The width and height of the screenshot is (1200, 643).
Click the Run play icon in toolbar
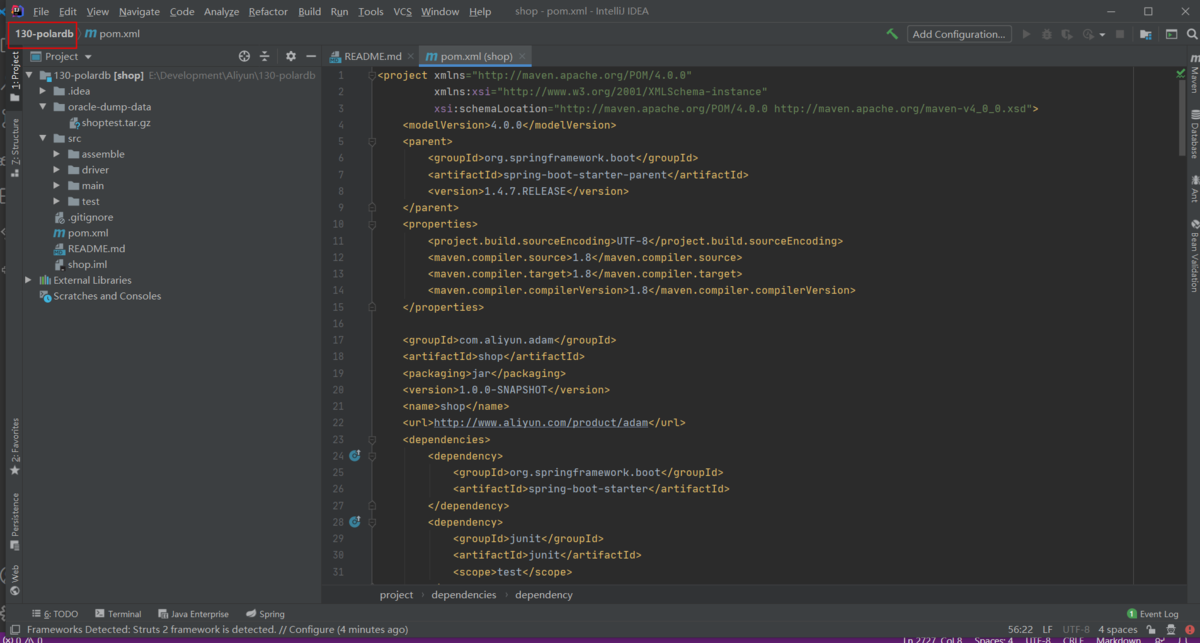[1025, 34]
